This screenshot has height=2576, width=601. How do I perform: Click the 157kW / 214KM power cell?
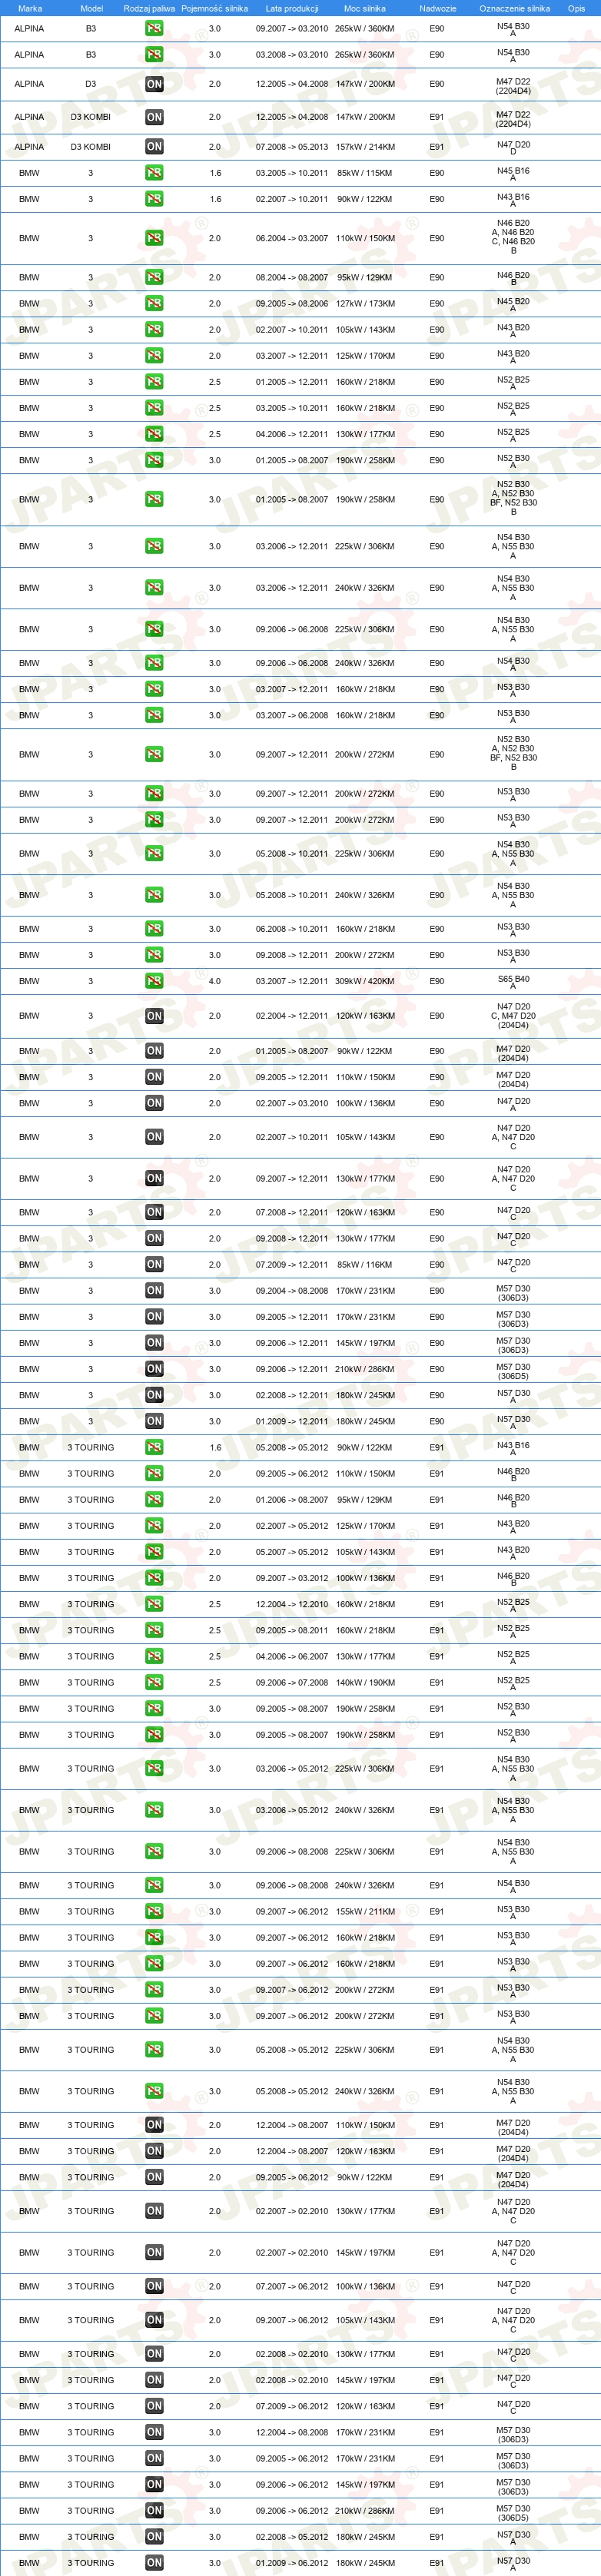click(365, 147)
